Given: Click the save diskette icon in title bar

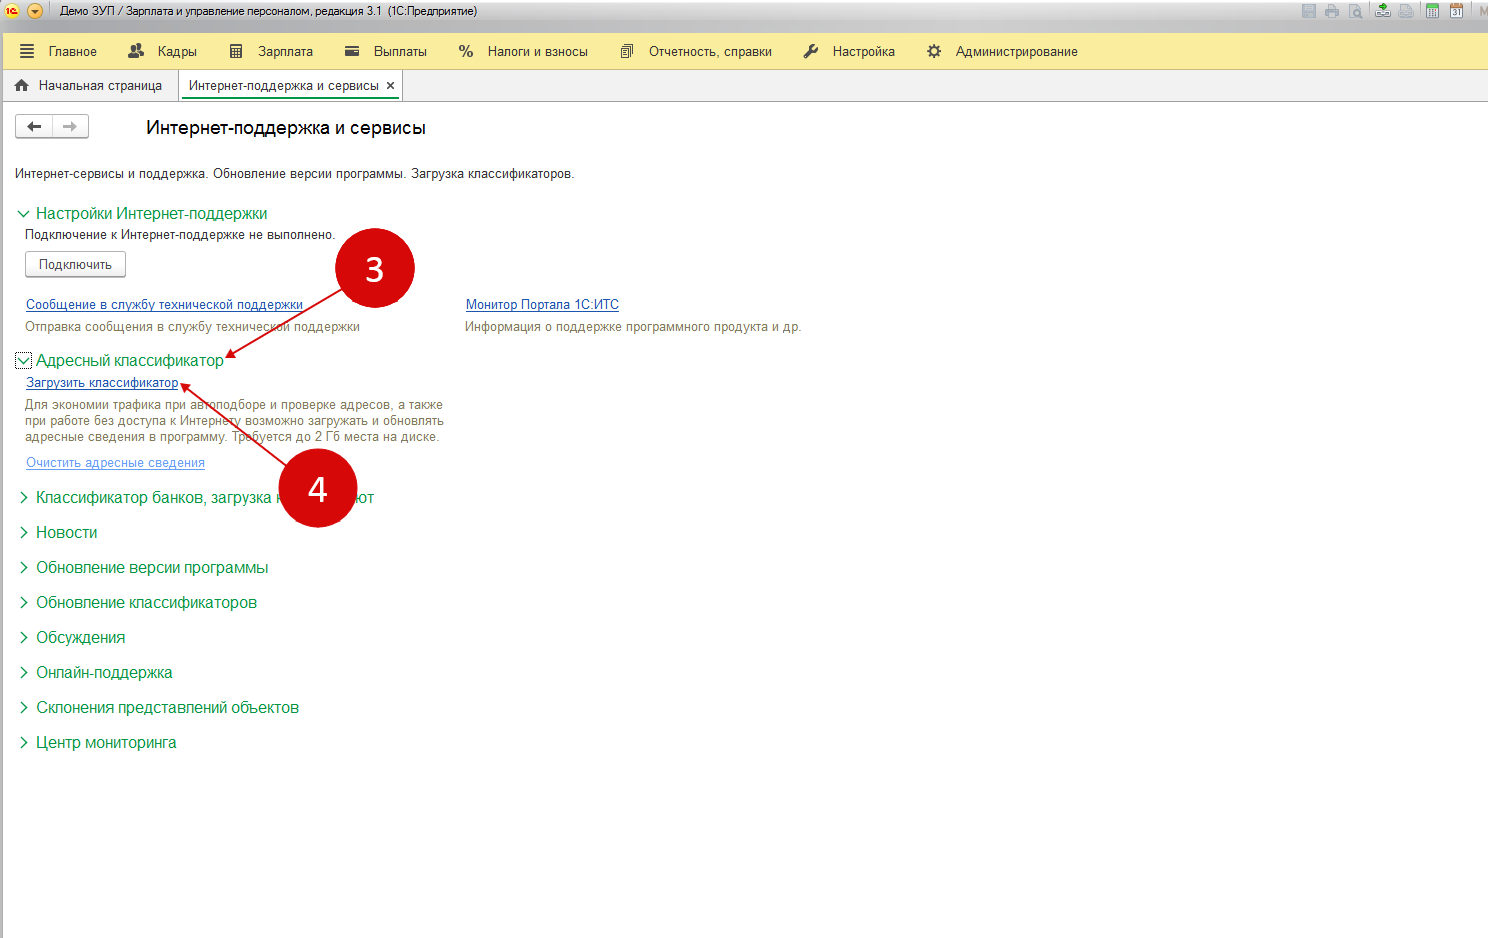Looking at the screenshot, I should [1309, 11].
